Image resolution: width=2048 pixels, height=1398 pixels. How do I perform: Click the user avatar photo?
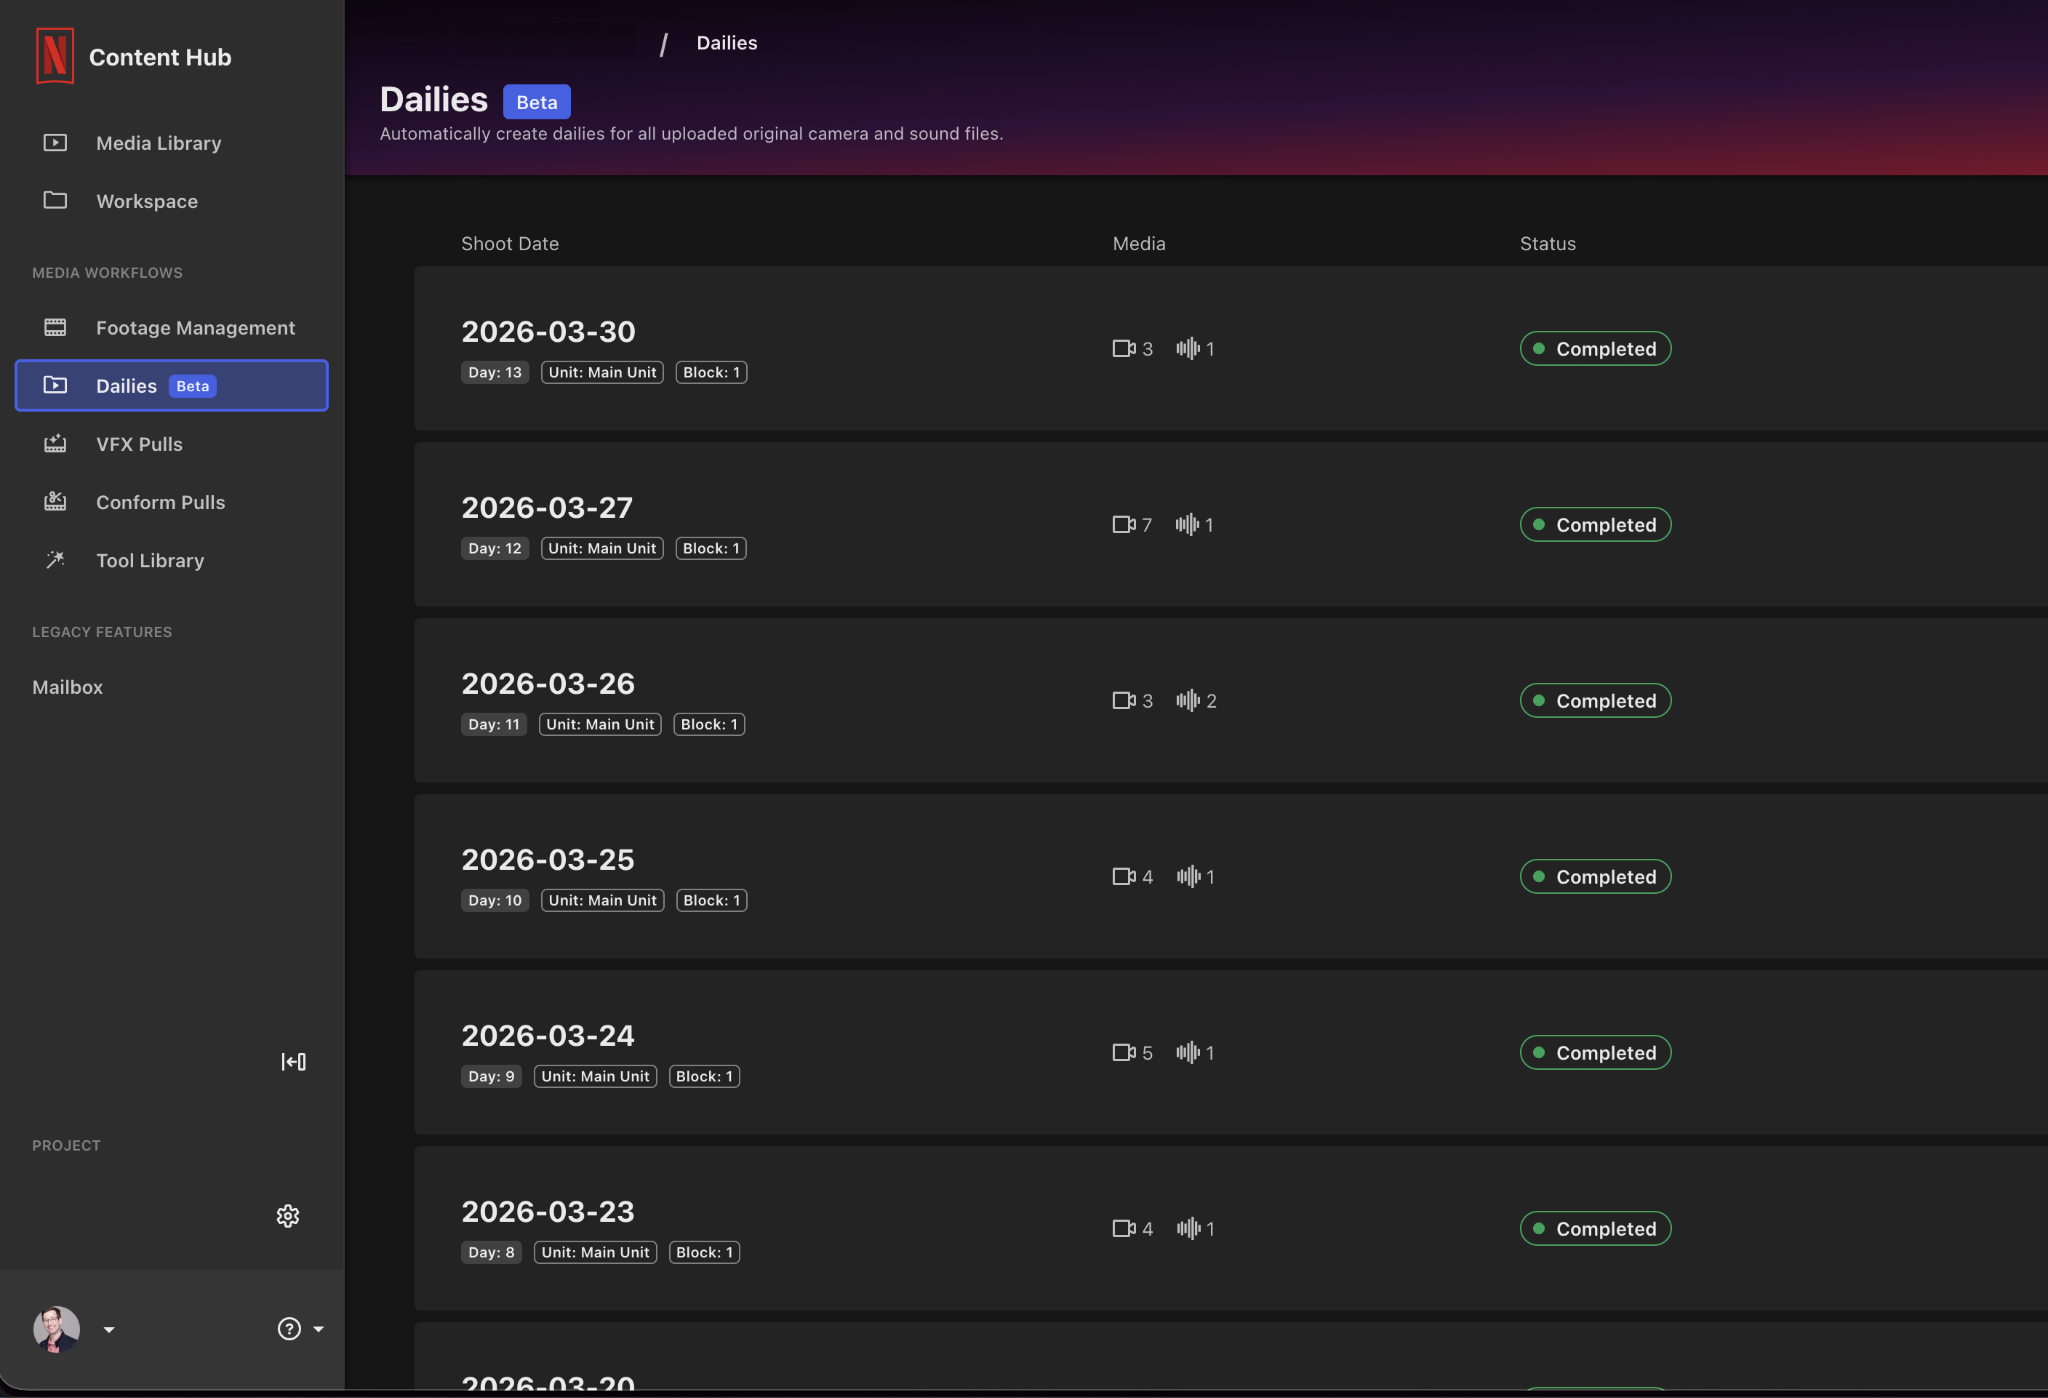tap(57, 1330)
